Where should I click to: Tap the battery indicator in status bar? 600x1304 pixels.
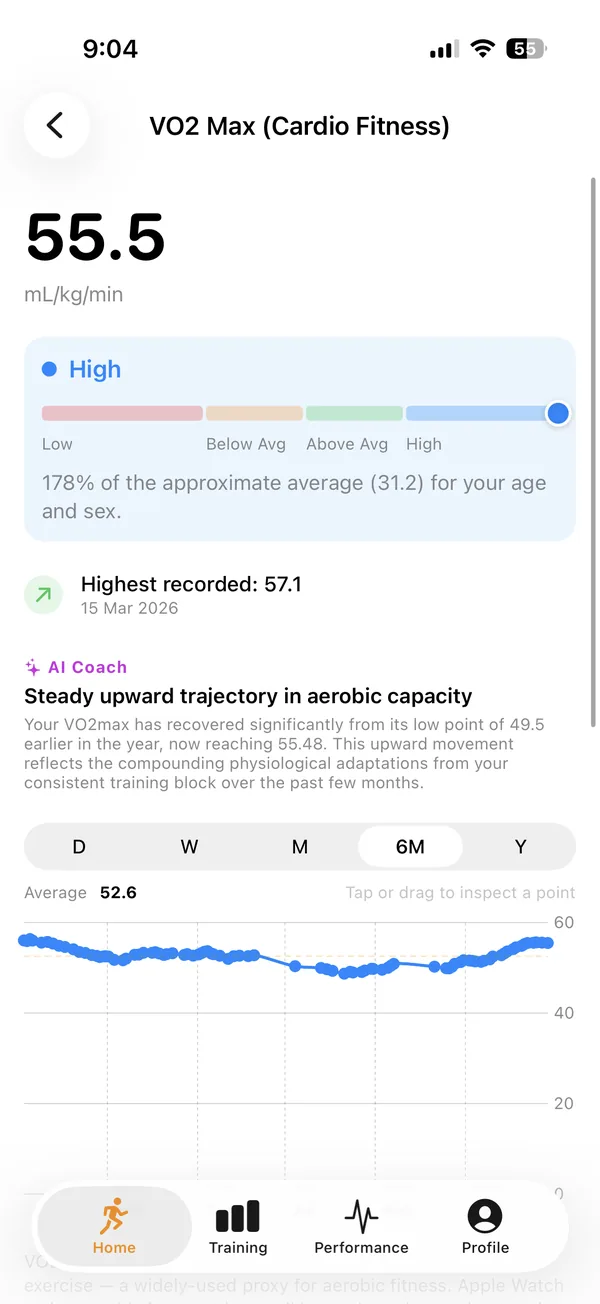coord(526,49)
